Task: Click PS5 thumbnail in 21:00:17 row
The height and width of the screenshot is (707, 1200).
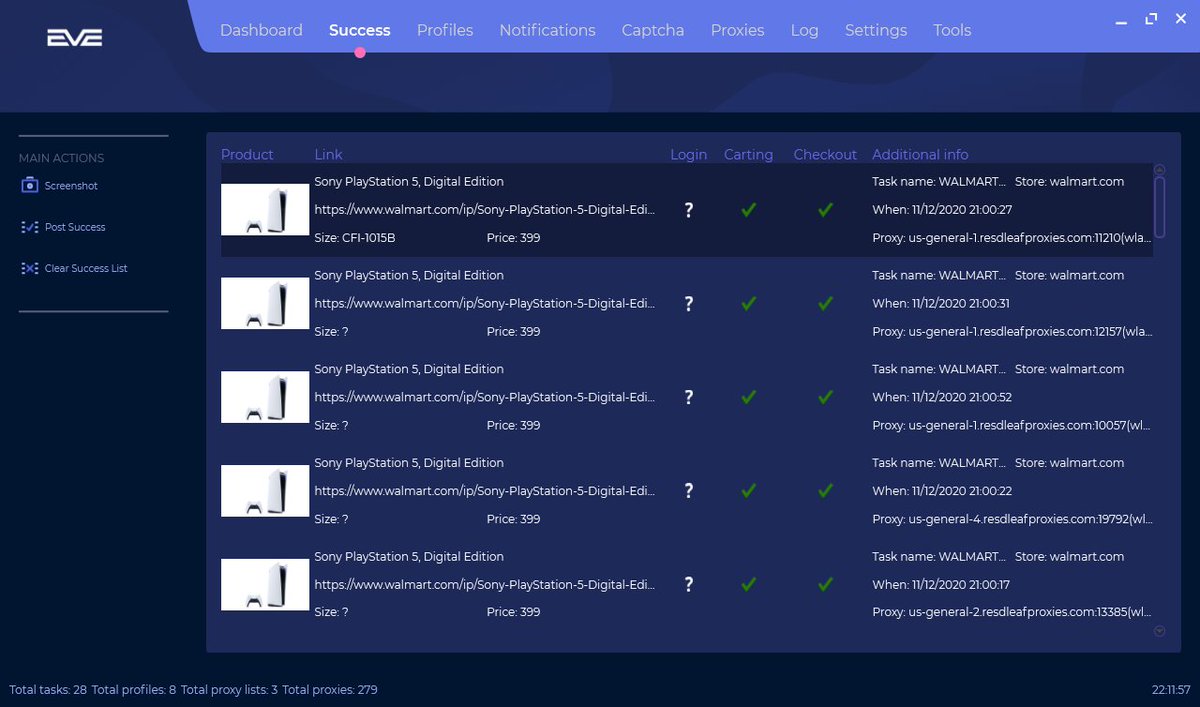Action: 265,584
